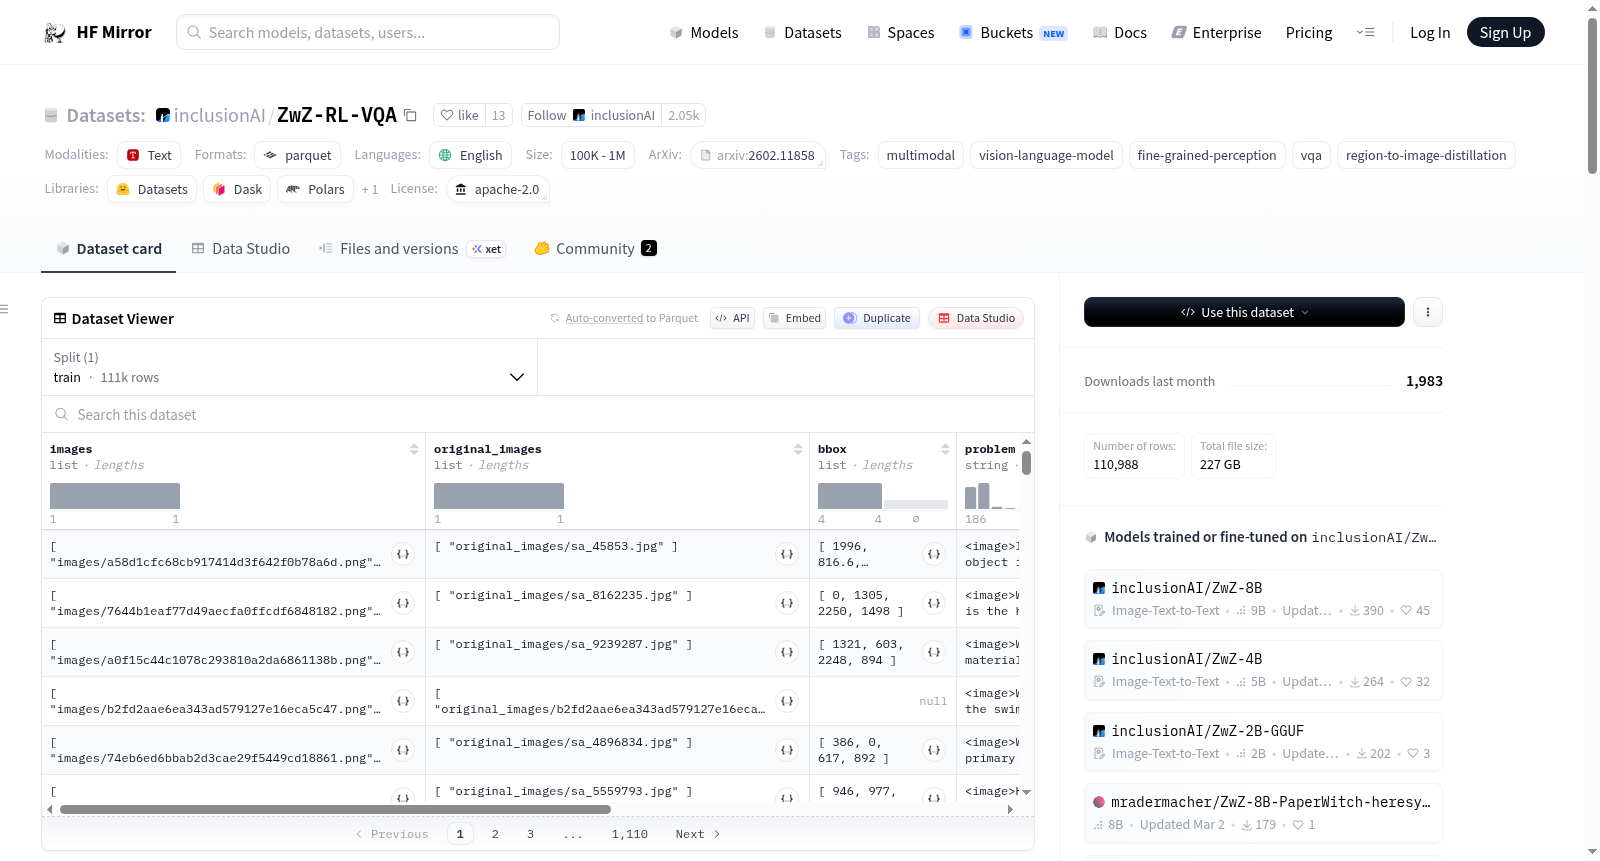This screenshot has height=861, width=1600.
Task: Open the Use this dataset dropdown
Action: (x=1244, y=312)
